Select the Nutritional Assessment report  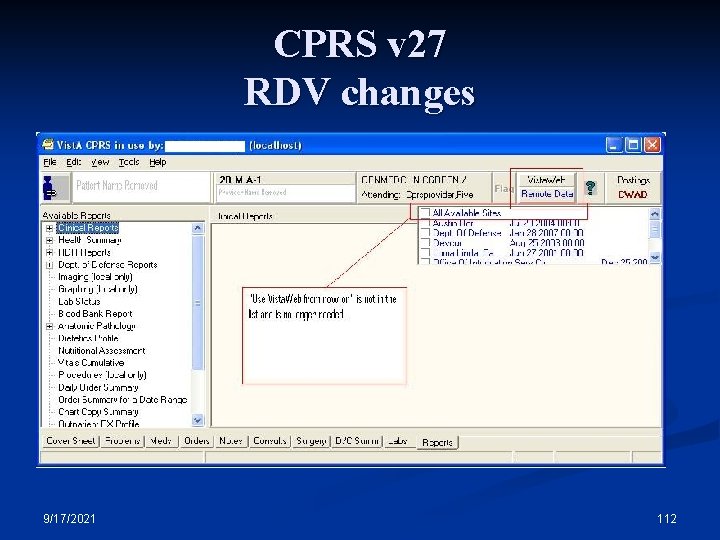coord(101,351)
